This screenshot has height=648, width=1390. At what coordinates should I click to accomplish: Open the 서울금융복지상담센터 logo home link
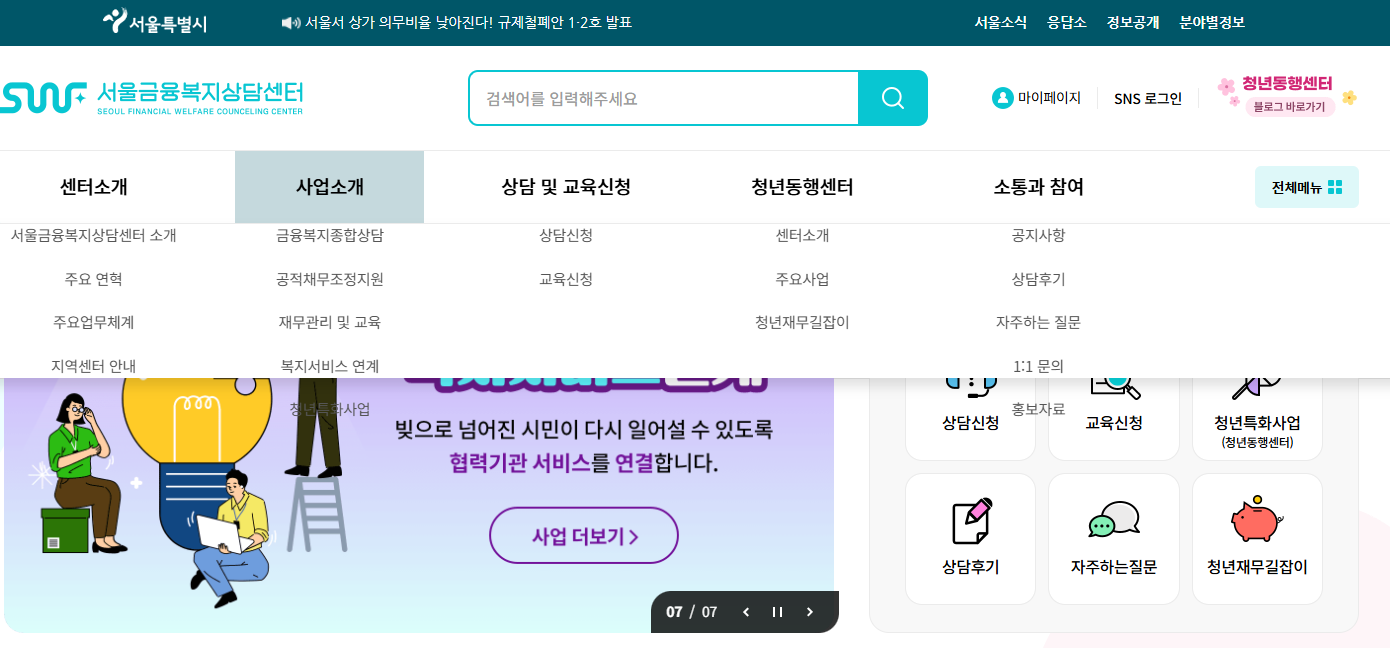[151, 98]
